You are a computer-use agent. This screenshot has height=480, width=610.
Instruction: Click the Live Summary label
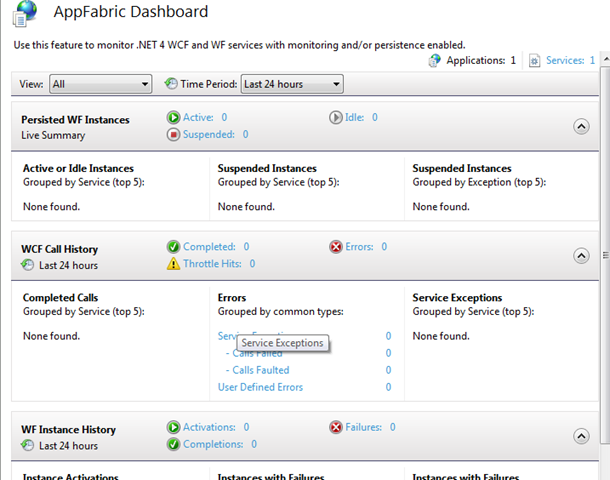click(53, 135)
